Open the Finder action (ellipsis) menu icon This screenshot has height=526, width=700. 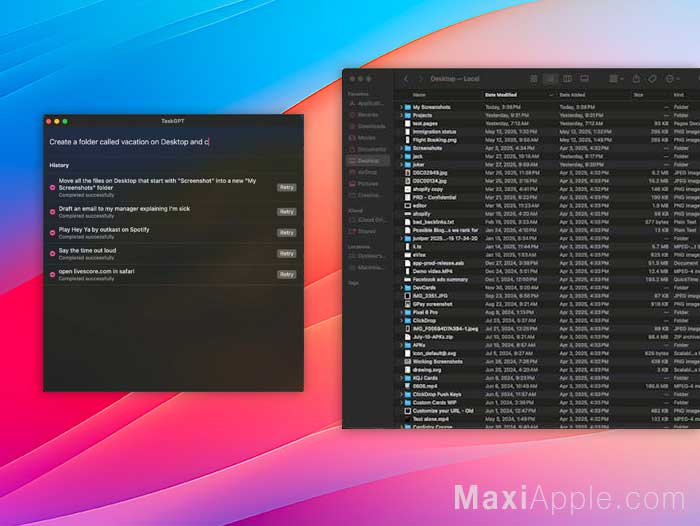click(672, 79)
